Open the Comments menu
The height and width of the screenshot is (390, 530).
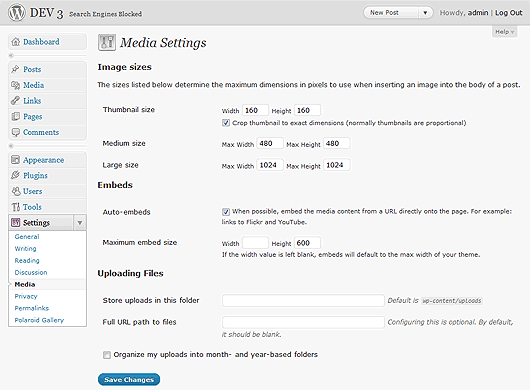point(41,132)
